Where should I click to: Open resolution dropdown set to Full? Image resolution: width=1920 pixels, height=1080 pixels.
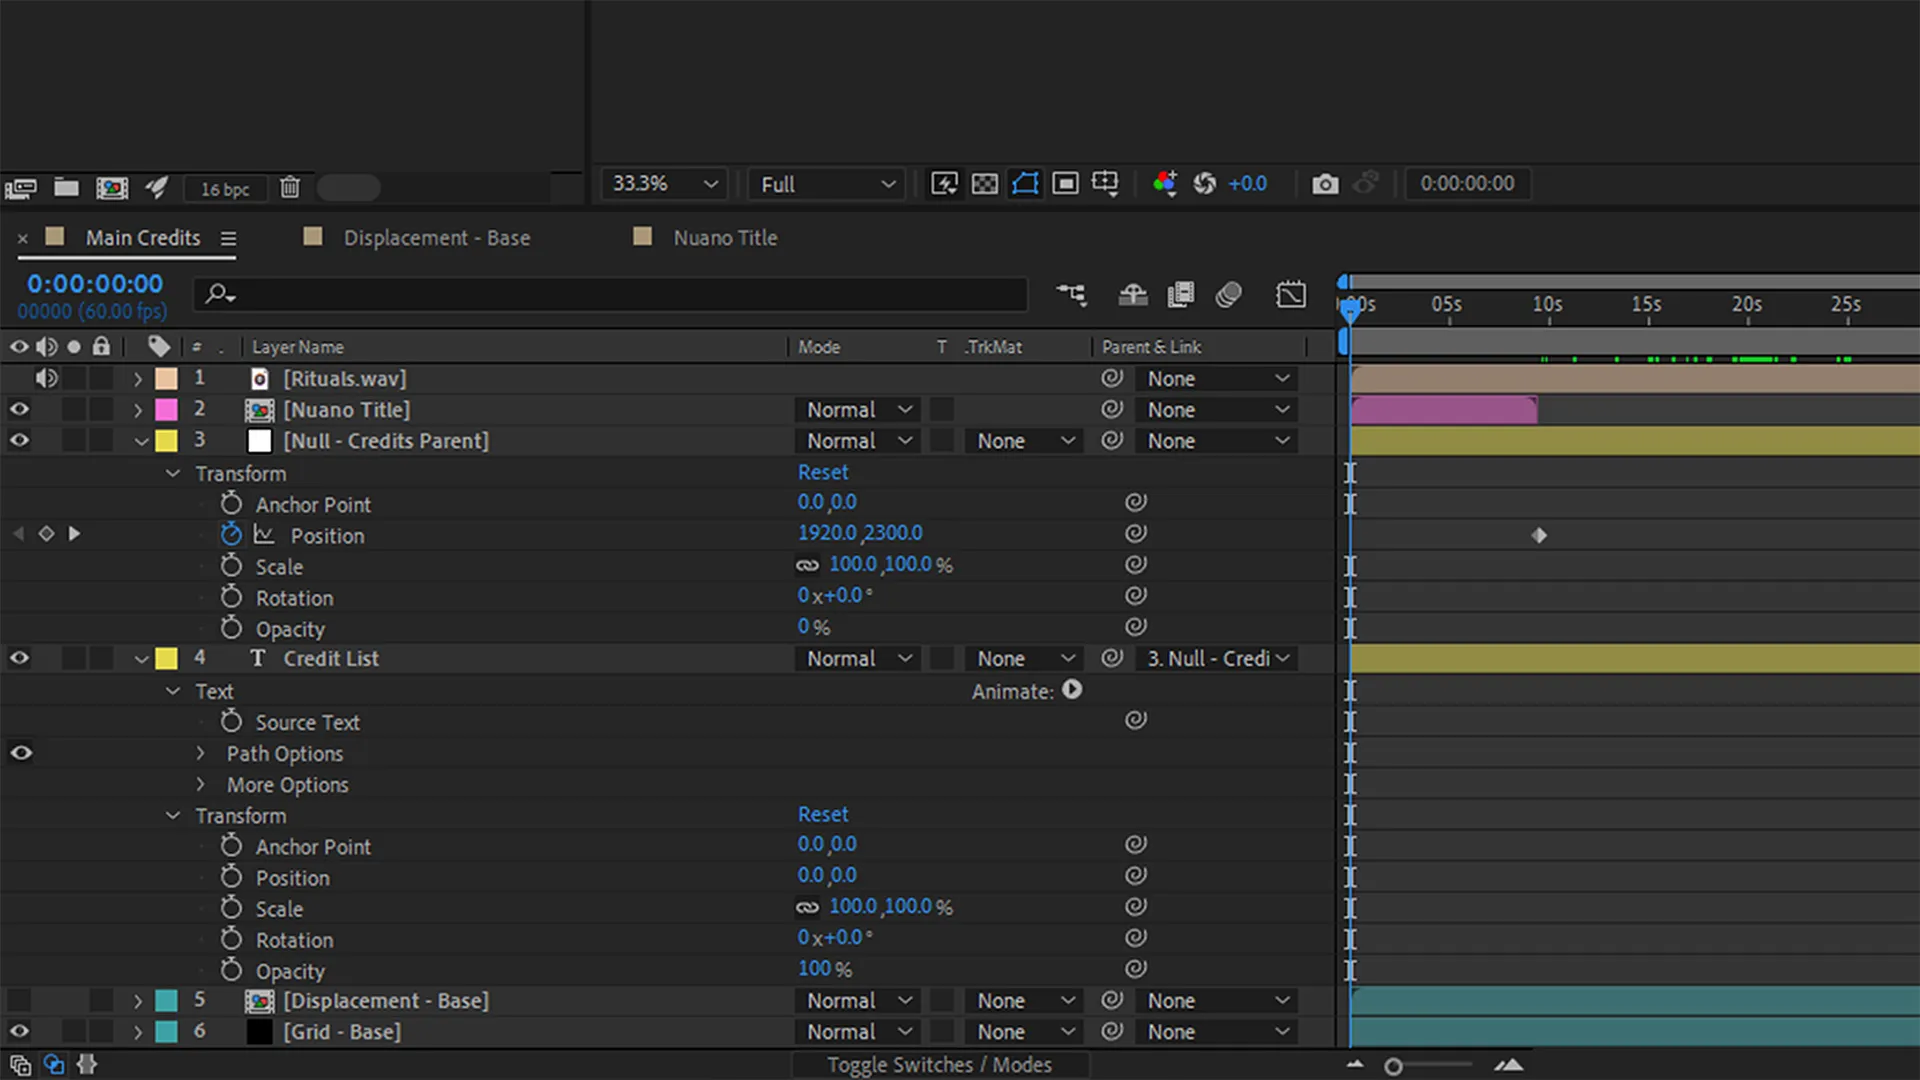point(826,184)
